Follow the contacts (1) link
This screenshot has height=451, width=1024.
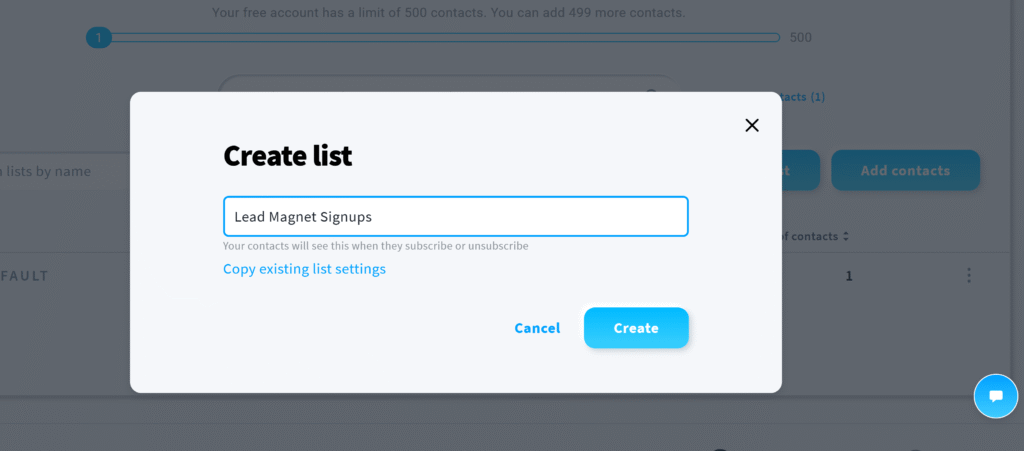click(803, 97)
